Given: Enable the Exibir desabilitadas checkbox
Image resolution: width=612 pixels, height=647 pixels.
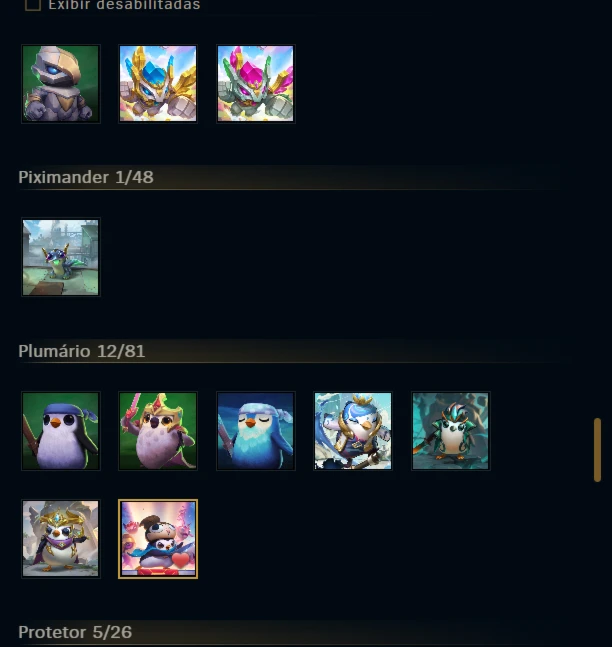Looking at the screenshot, I should 33,4.
